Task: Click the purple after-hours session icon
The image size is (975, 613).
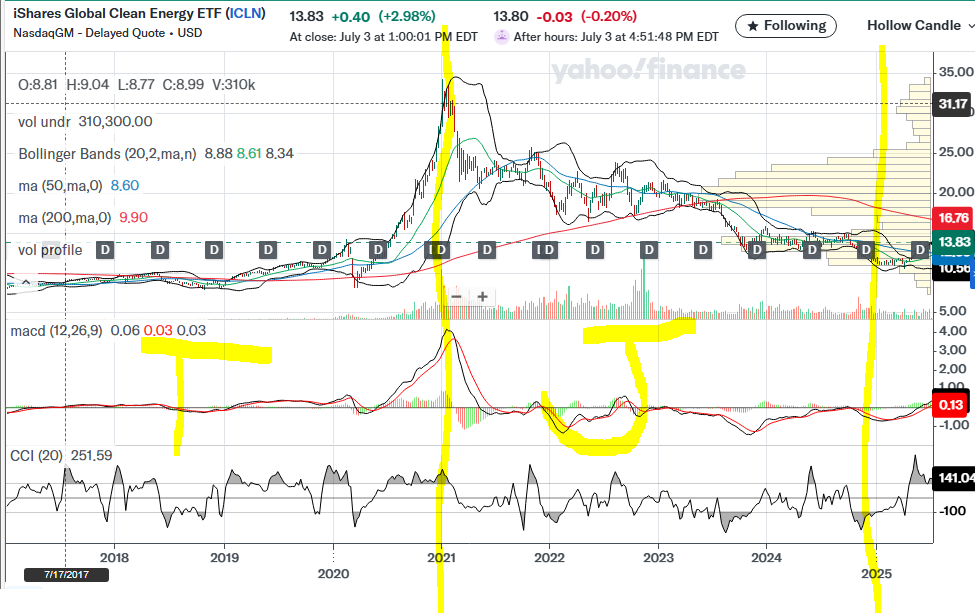Action: click(x=501, y=37)
